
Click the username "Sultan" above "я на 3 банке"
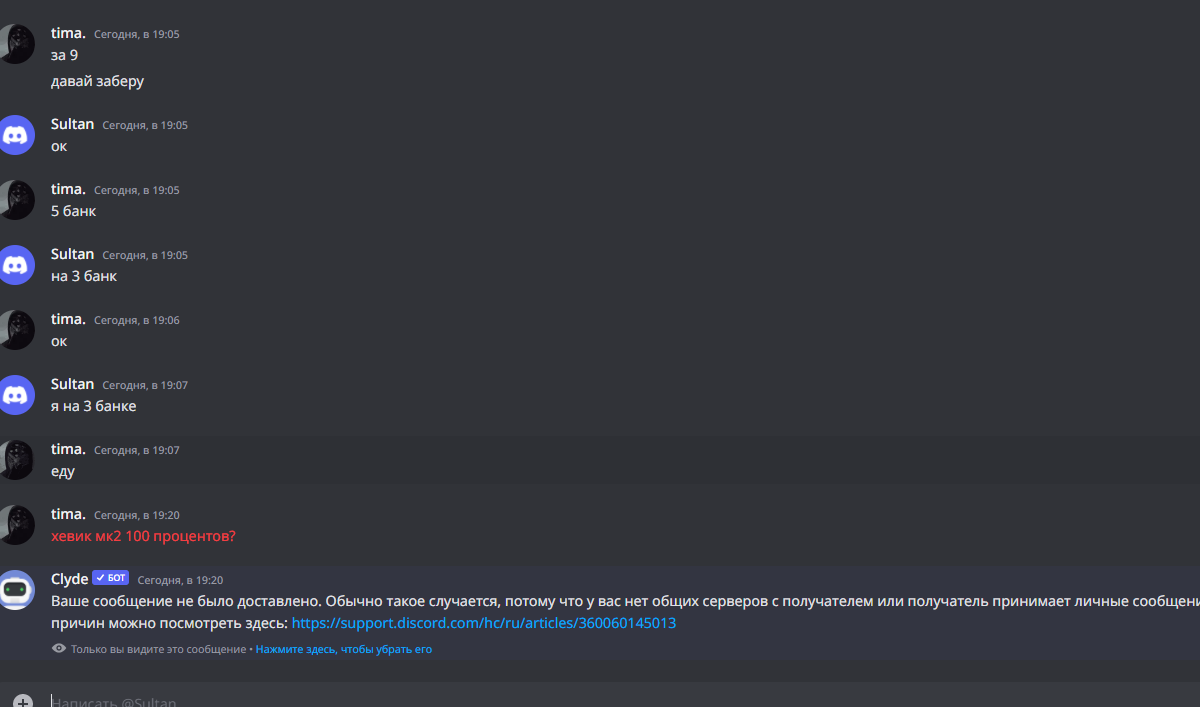72,384
